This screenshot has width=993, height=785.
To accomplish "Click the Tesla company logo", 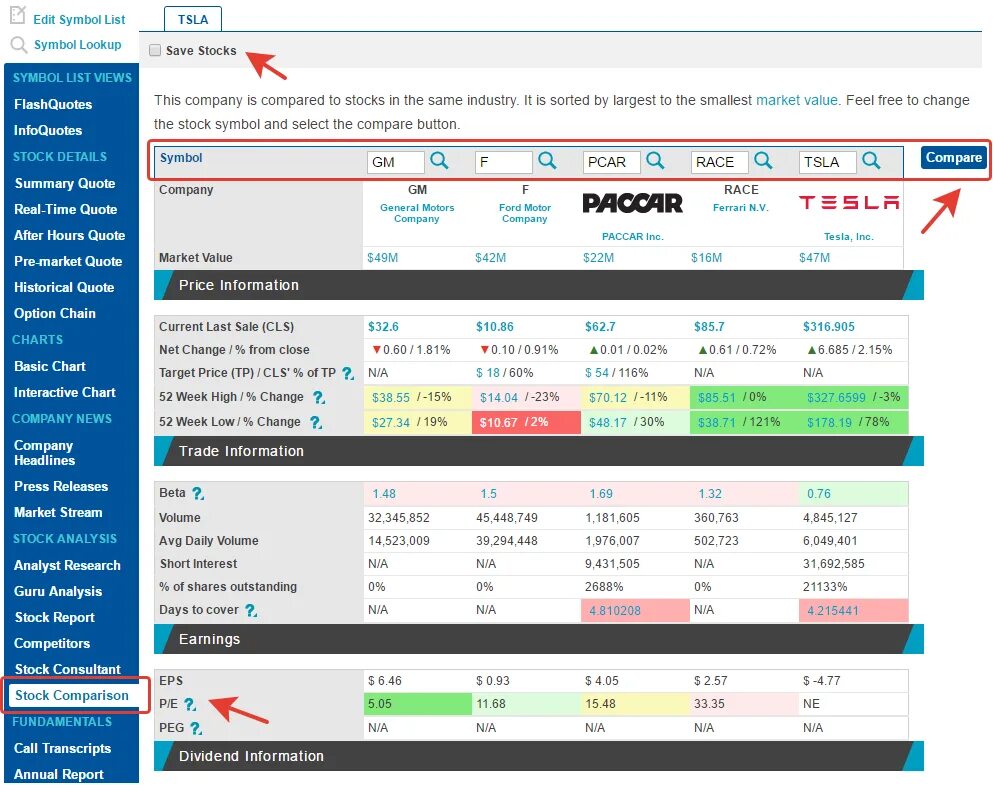I will [849, 203].
